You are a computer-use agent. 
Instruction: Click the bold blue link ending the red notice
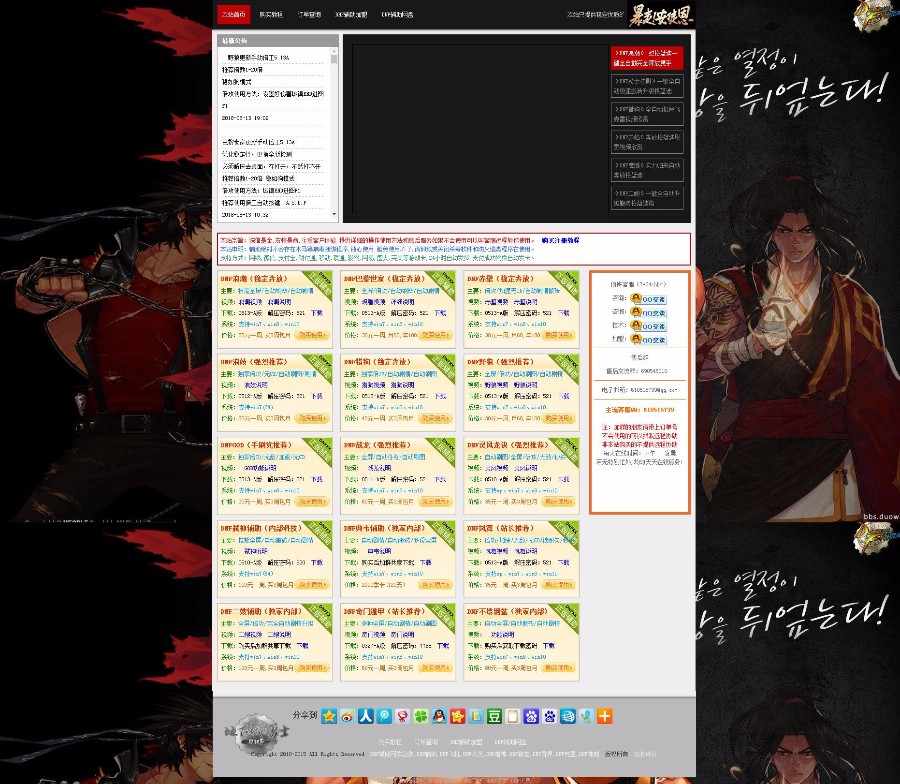point(560,240)
